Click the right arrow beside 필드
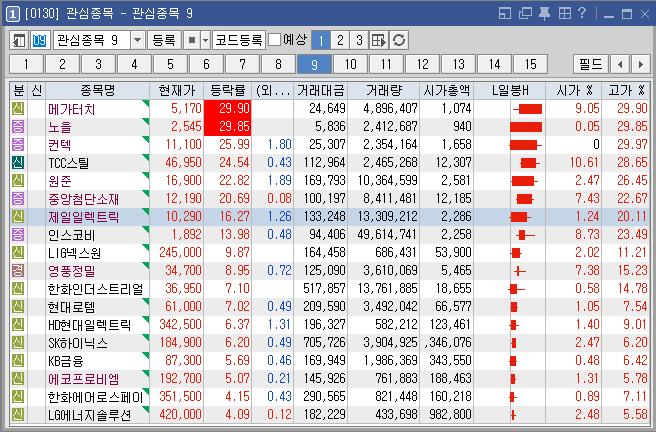 641,64
